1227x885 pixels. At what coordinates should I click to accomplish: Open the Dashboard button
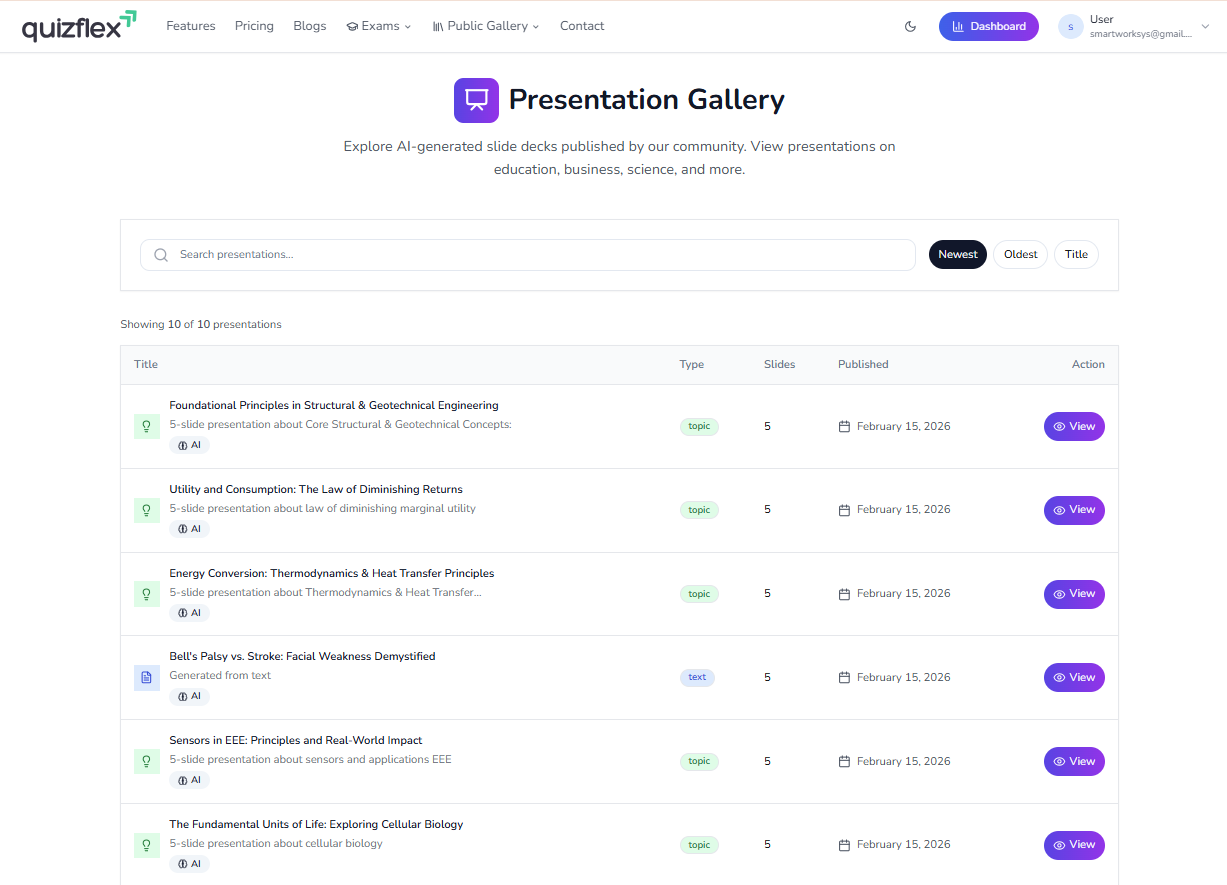988,27
